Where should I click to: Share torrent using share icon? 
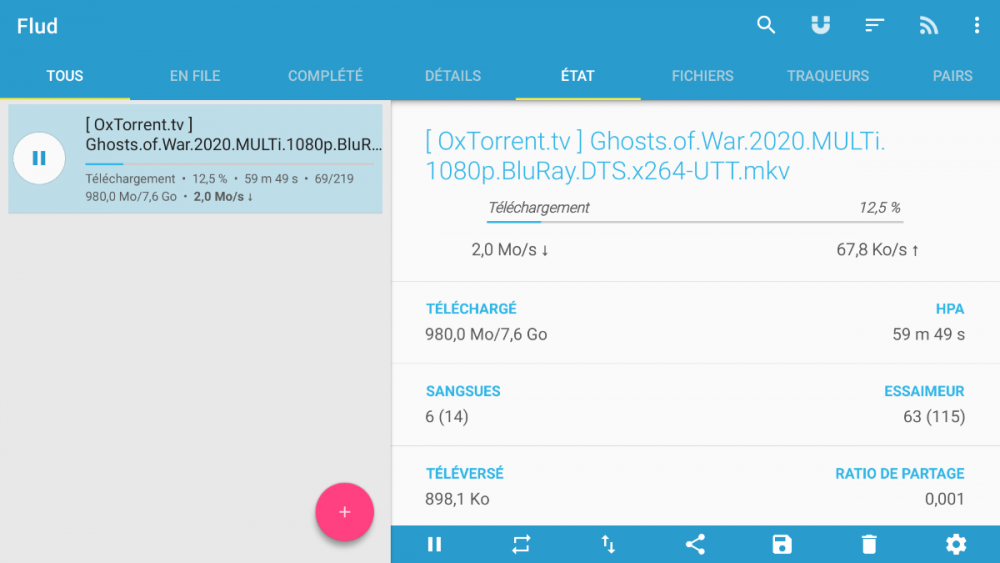click(695, 544)
